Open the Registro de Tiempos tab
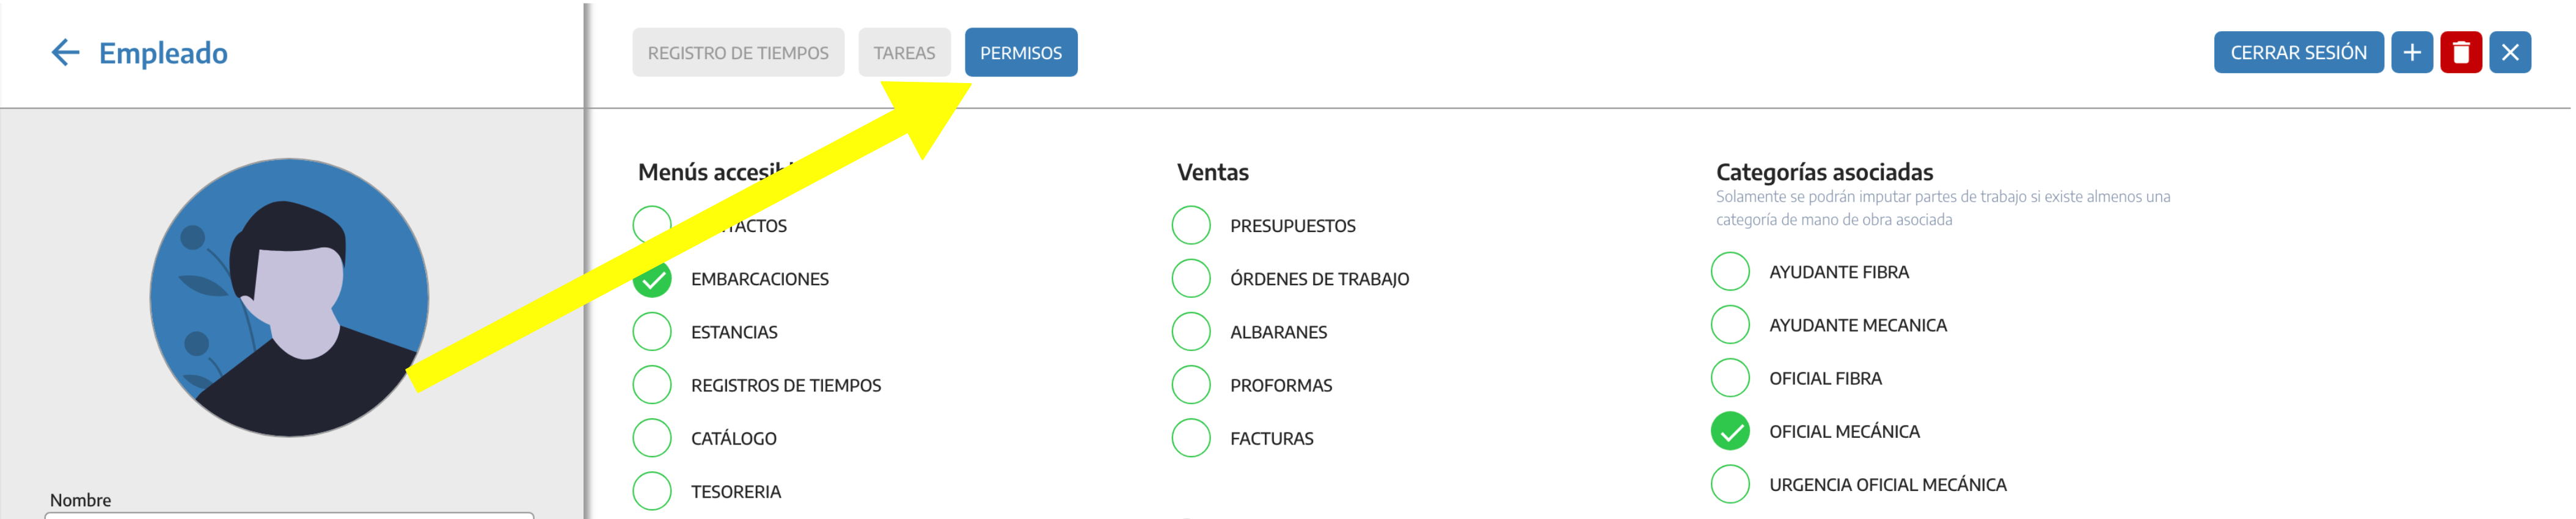Viewport: 2576px width, 519px height. (737, 53)
